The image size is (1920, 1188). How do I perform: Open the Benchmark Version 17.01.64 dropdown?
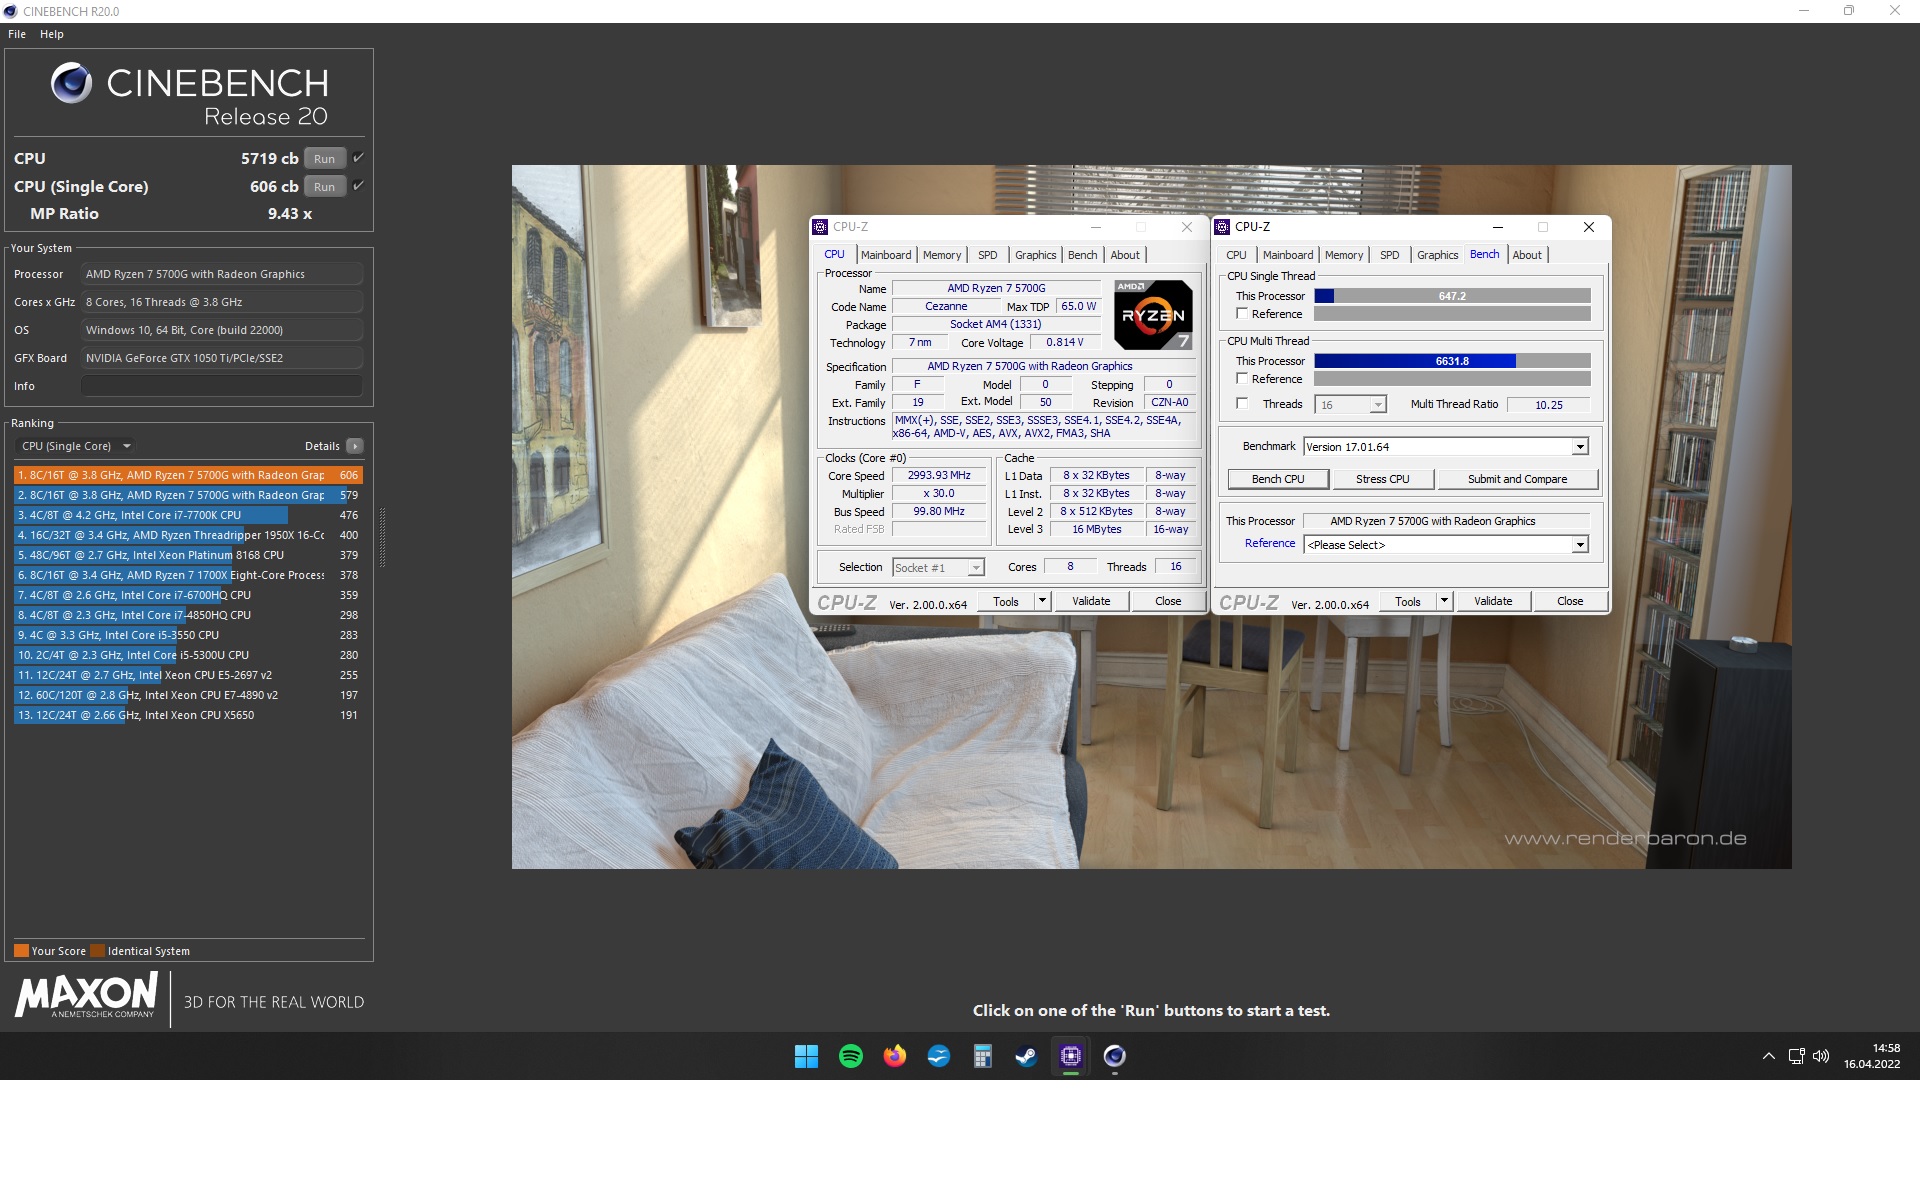coord(1580,446)
